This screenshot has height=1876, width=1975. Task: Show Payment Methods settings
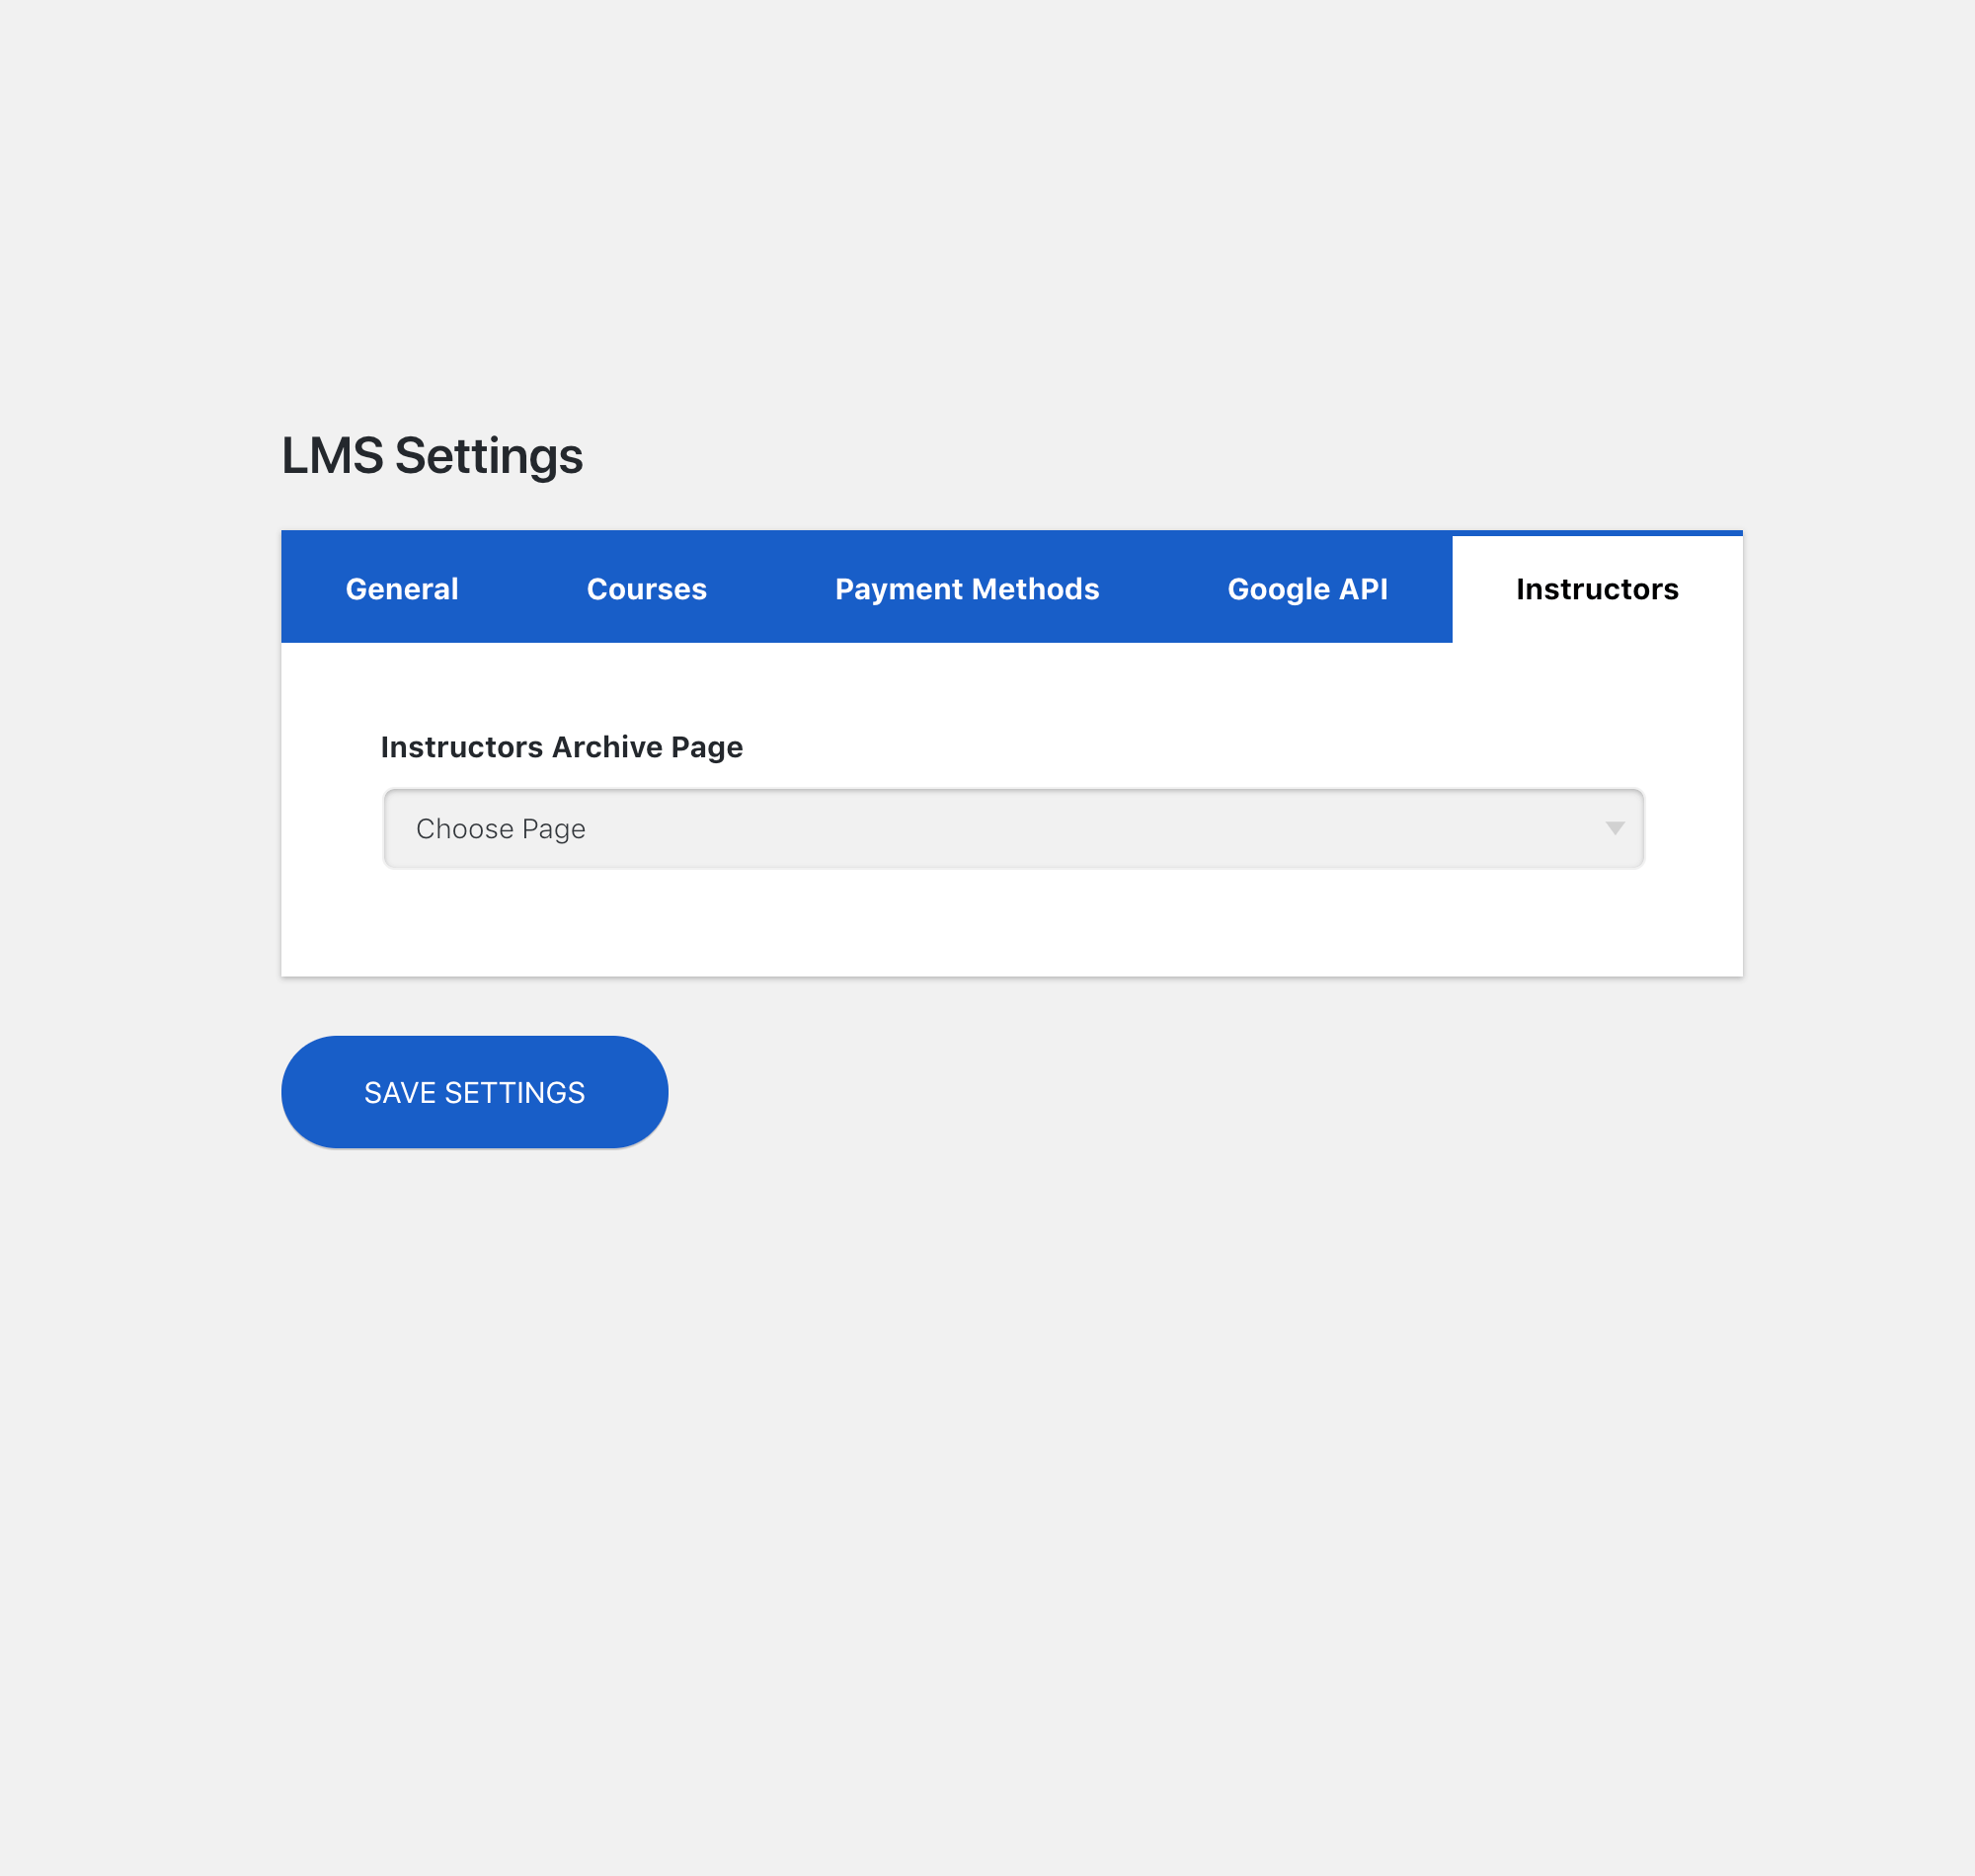click(966, 589)
